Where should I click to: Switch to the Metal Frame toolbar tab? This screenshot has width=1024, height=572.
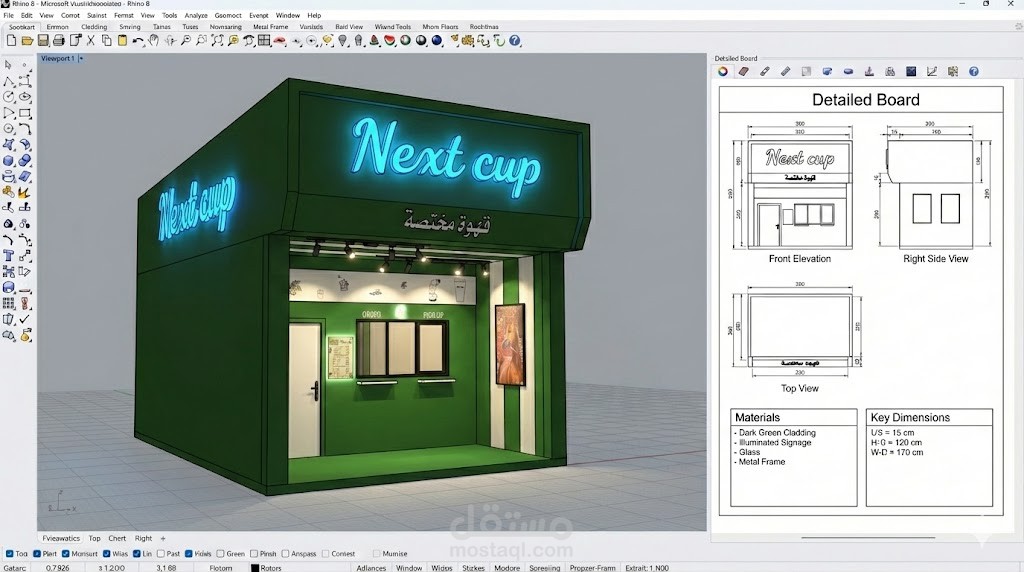(x=270, y=27)
